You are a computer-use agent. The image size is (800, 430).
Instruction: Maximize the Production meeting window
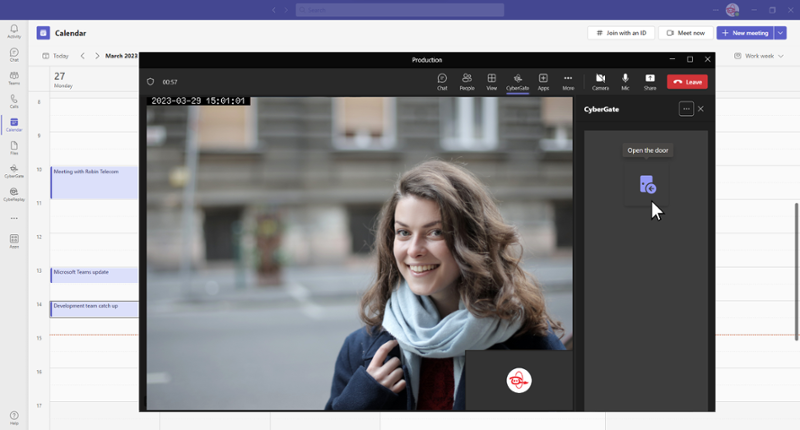click(690, 59)
